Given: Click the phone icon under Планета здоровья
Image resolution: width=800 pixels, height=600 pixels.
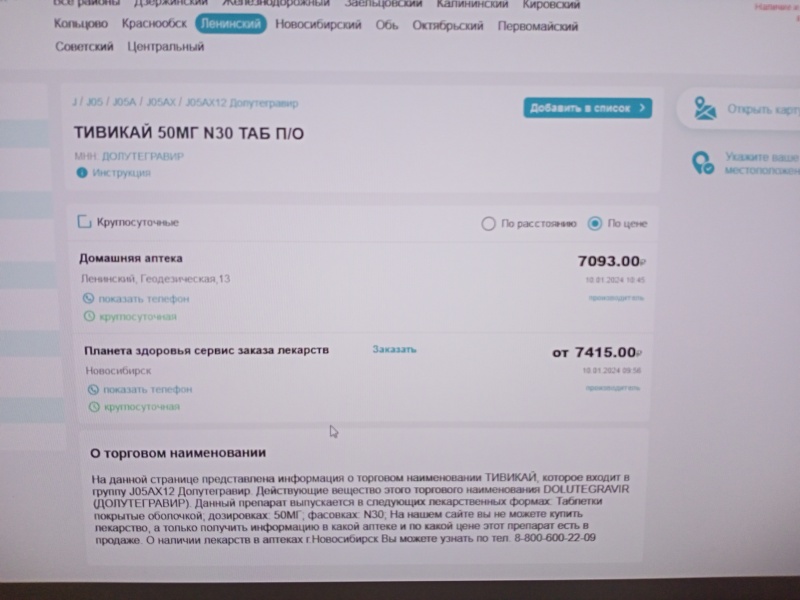Looking at the screenshot, I should pyautogui.click(x=93, y=390).
